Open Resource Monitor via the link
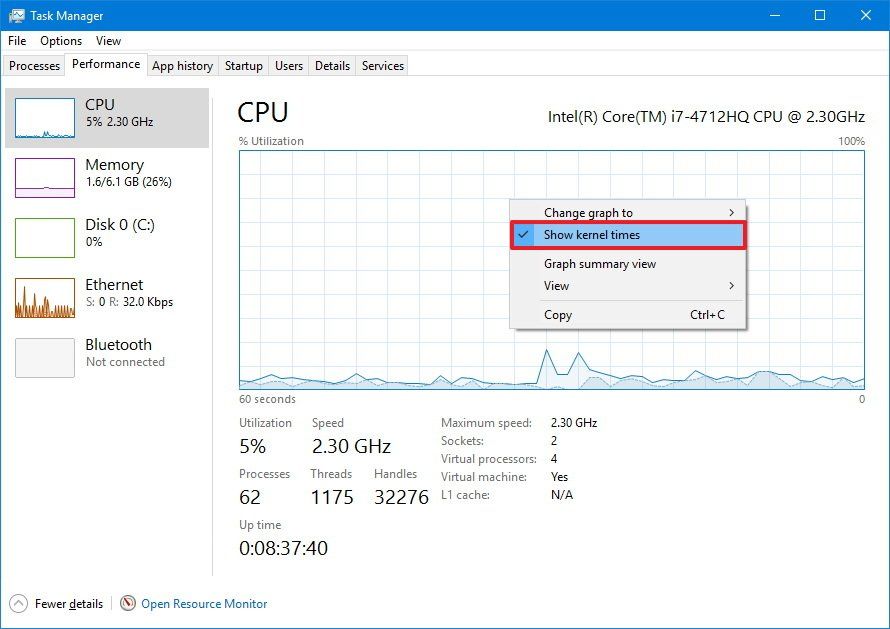 pos(203,603)
